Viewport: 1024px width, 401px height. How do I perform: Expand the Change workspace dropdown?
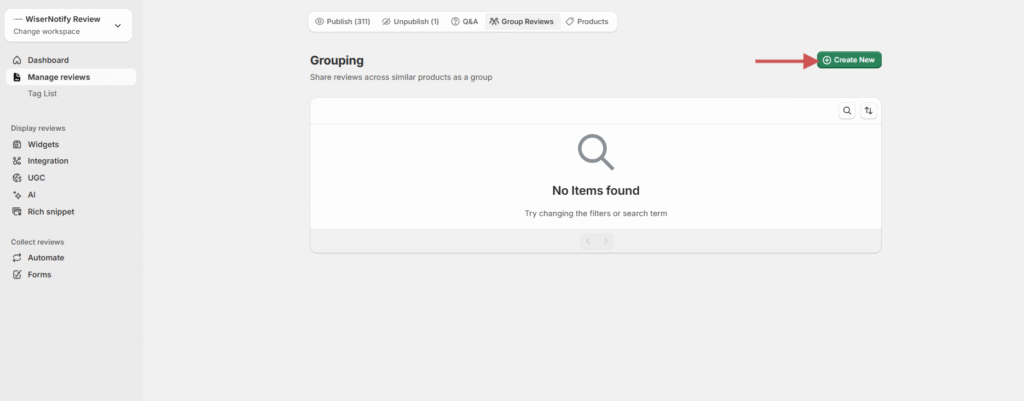pyautogui.click(x=118, y=25)
